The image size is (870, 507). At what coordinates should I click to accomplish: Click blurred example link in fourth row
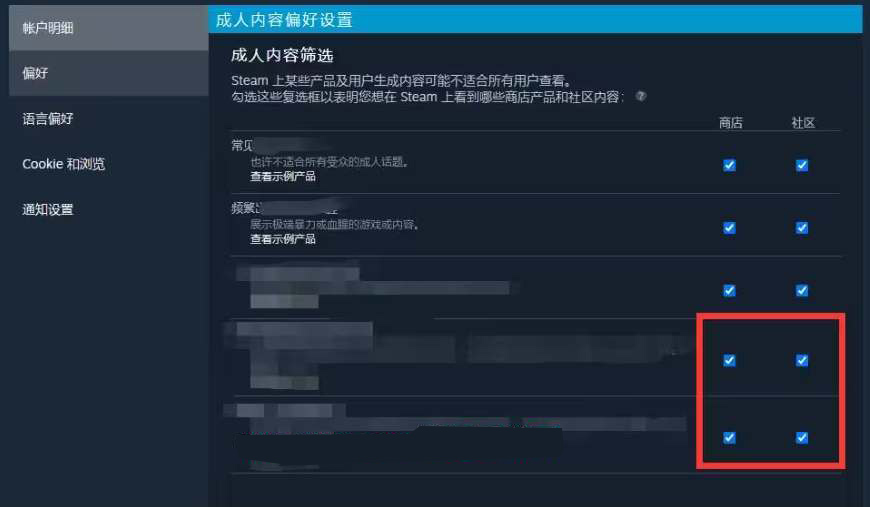(284, 382)
